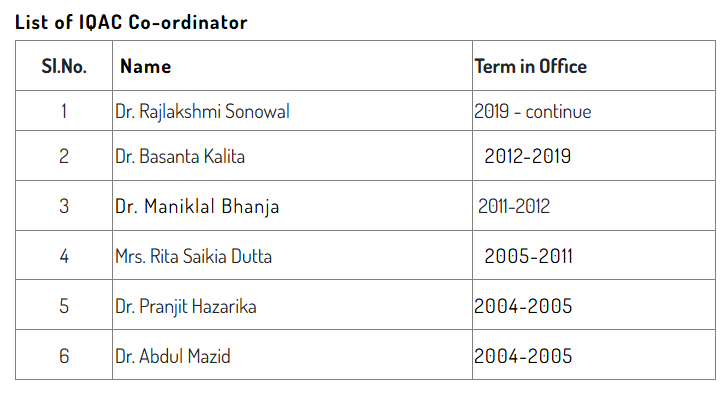Click serial number 3 in the table
Viewport: 726px width, 402px height.
(64, 206)
